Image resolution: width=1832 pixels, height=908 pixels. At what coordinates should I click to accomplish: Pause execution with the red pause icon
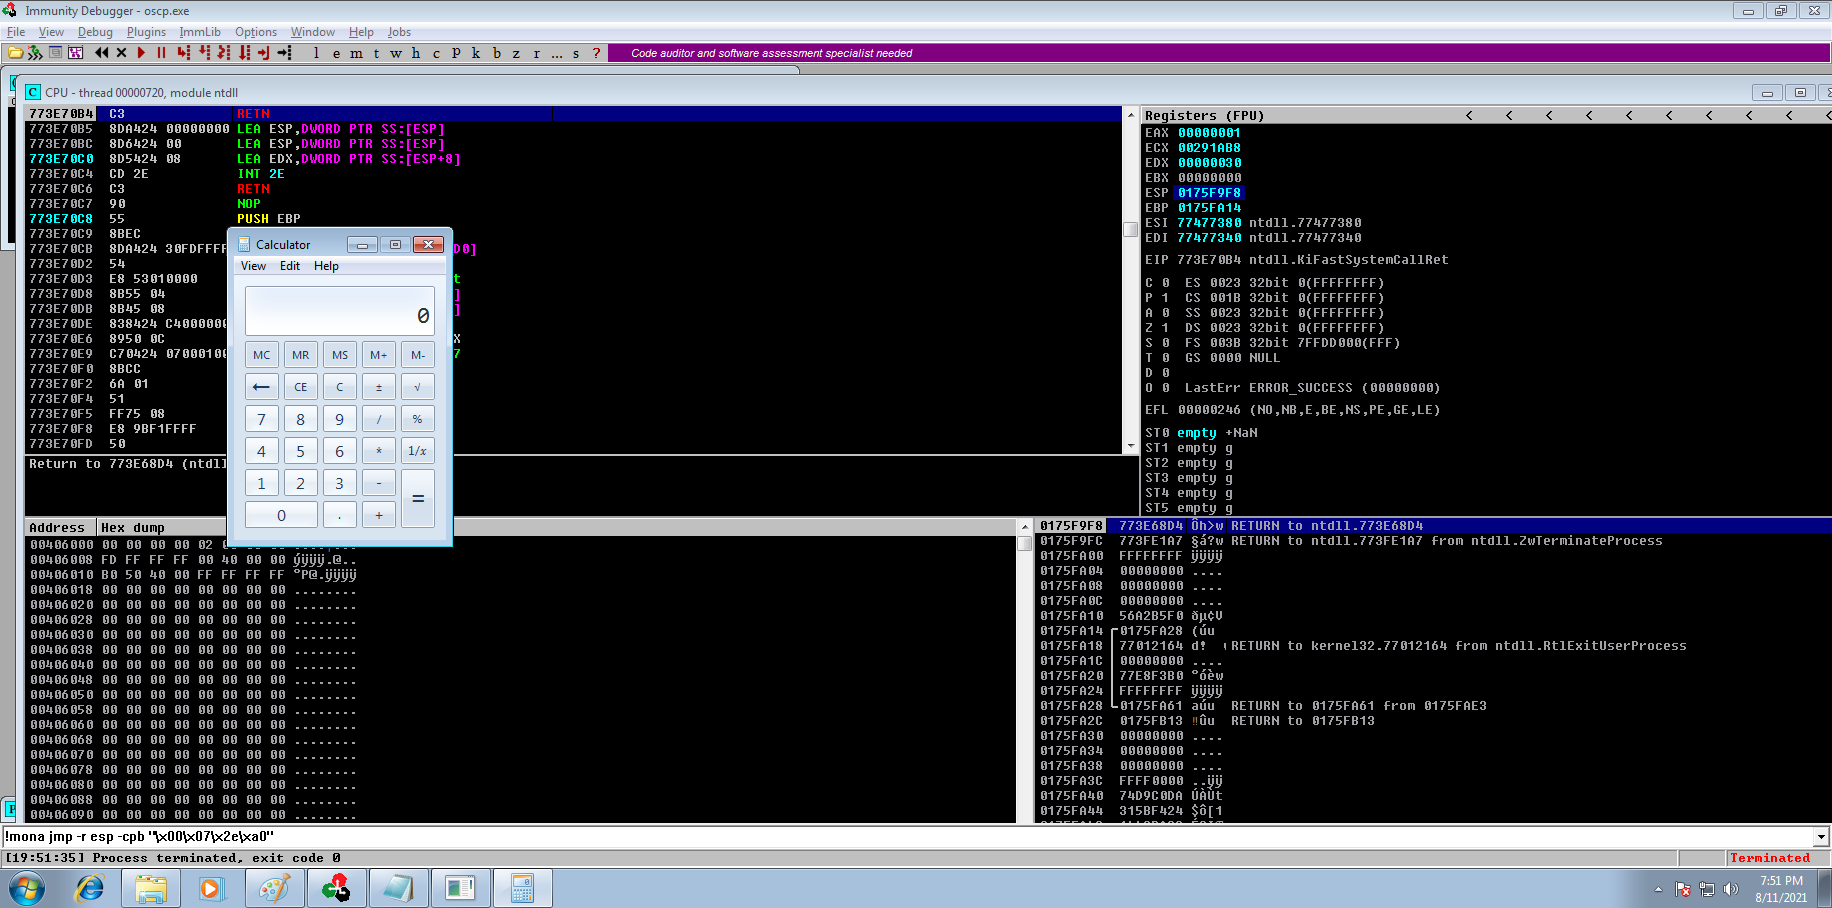[x=161, y=53]
